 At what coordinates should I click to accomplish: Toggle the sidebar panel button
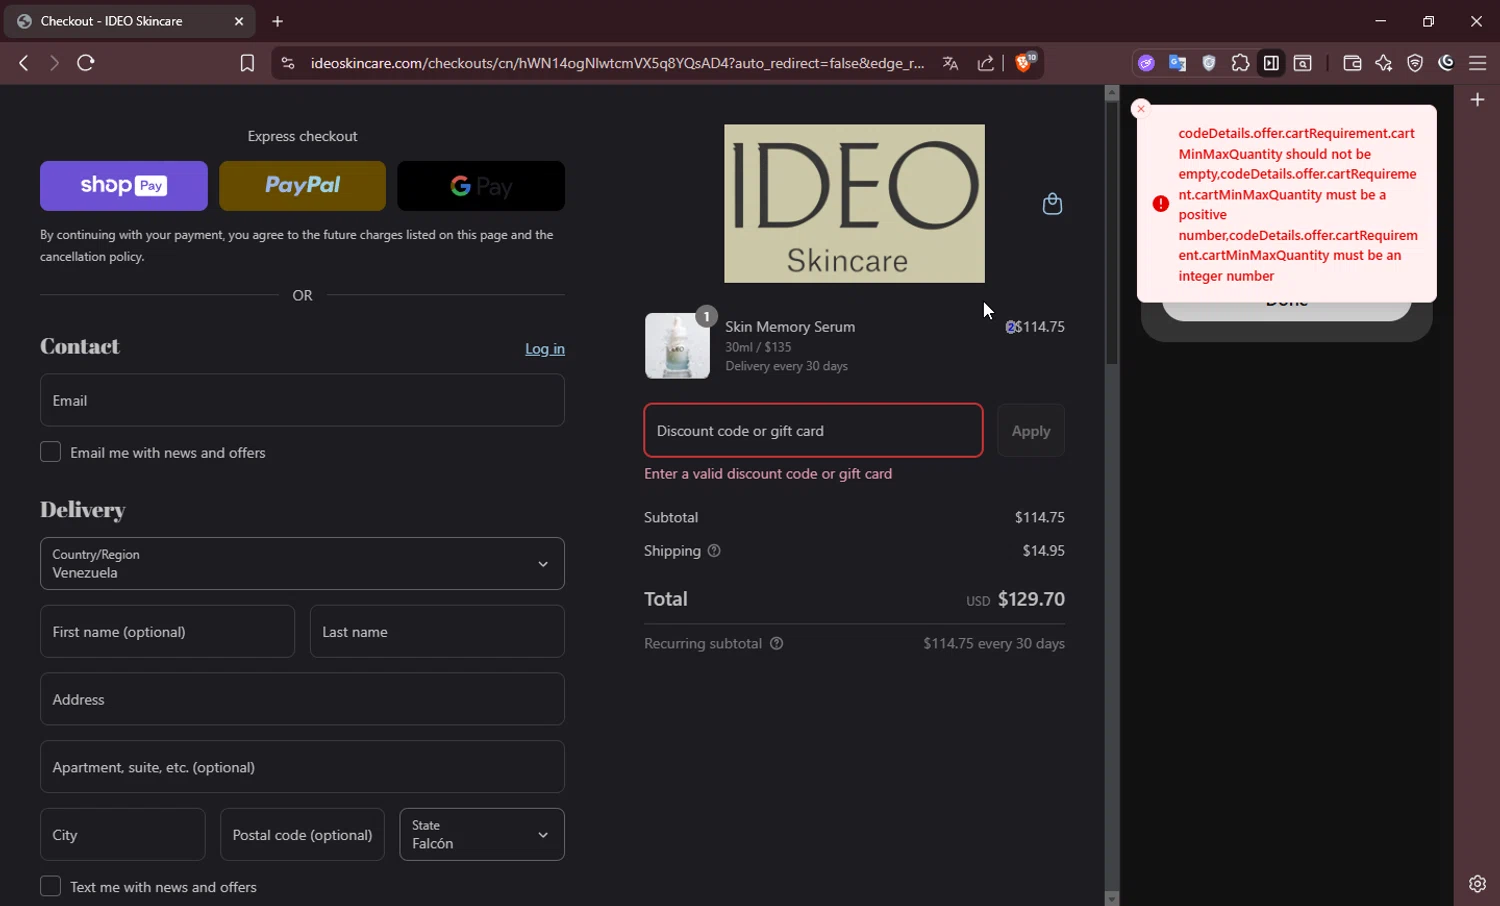tap(1271, 63)
